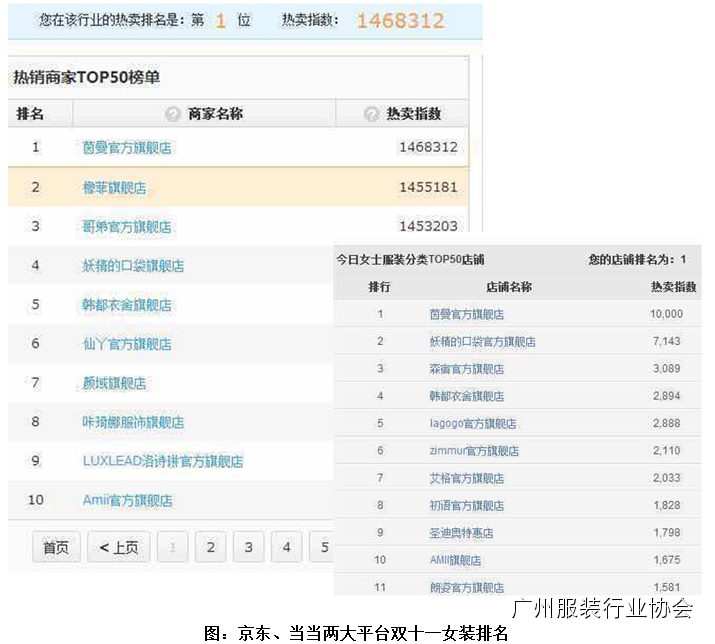The width and height of the screenshot is (715, 644).
Task: Jump to page 2
Action: (x=210, y=547)
